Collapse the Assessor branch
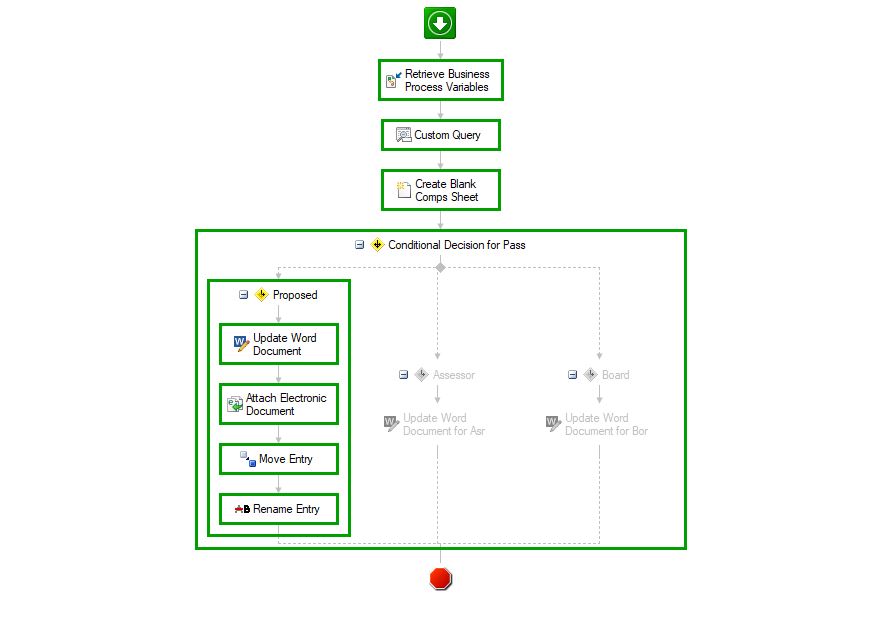The width and height of the screenshot is (891, 627). [x=403, y=375]
